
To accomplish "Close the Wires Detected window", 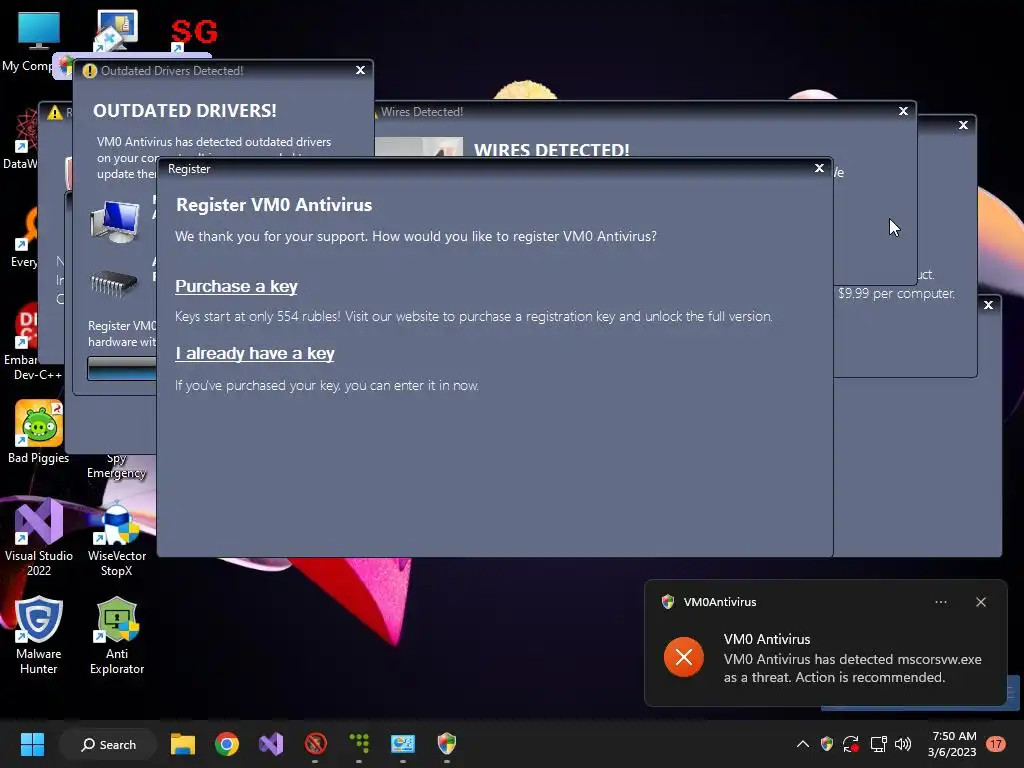I will point(903,111).
